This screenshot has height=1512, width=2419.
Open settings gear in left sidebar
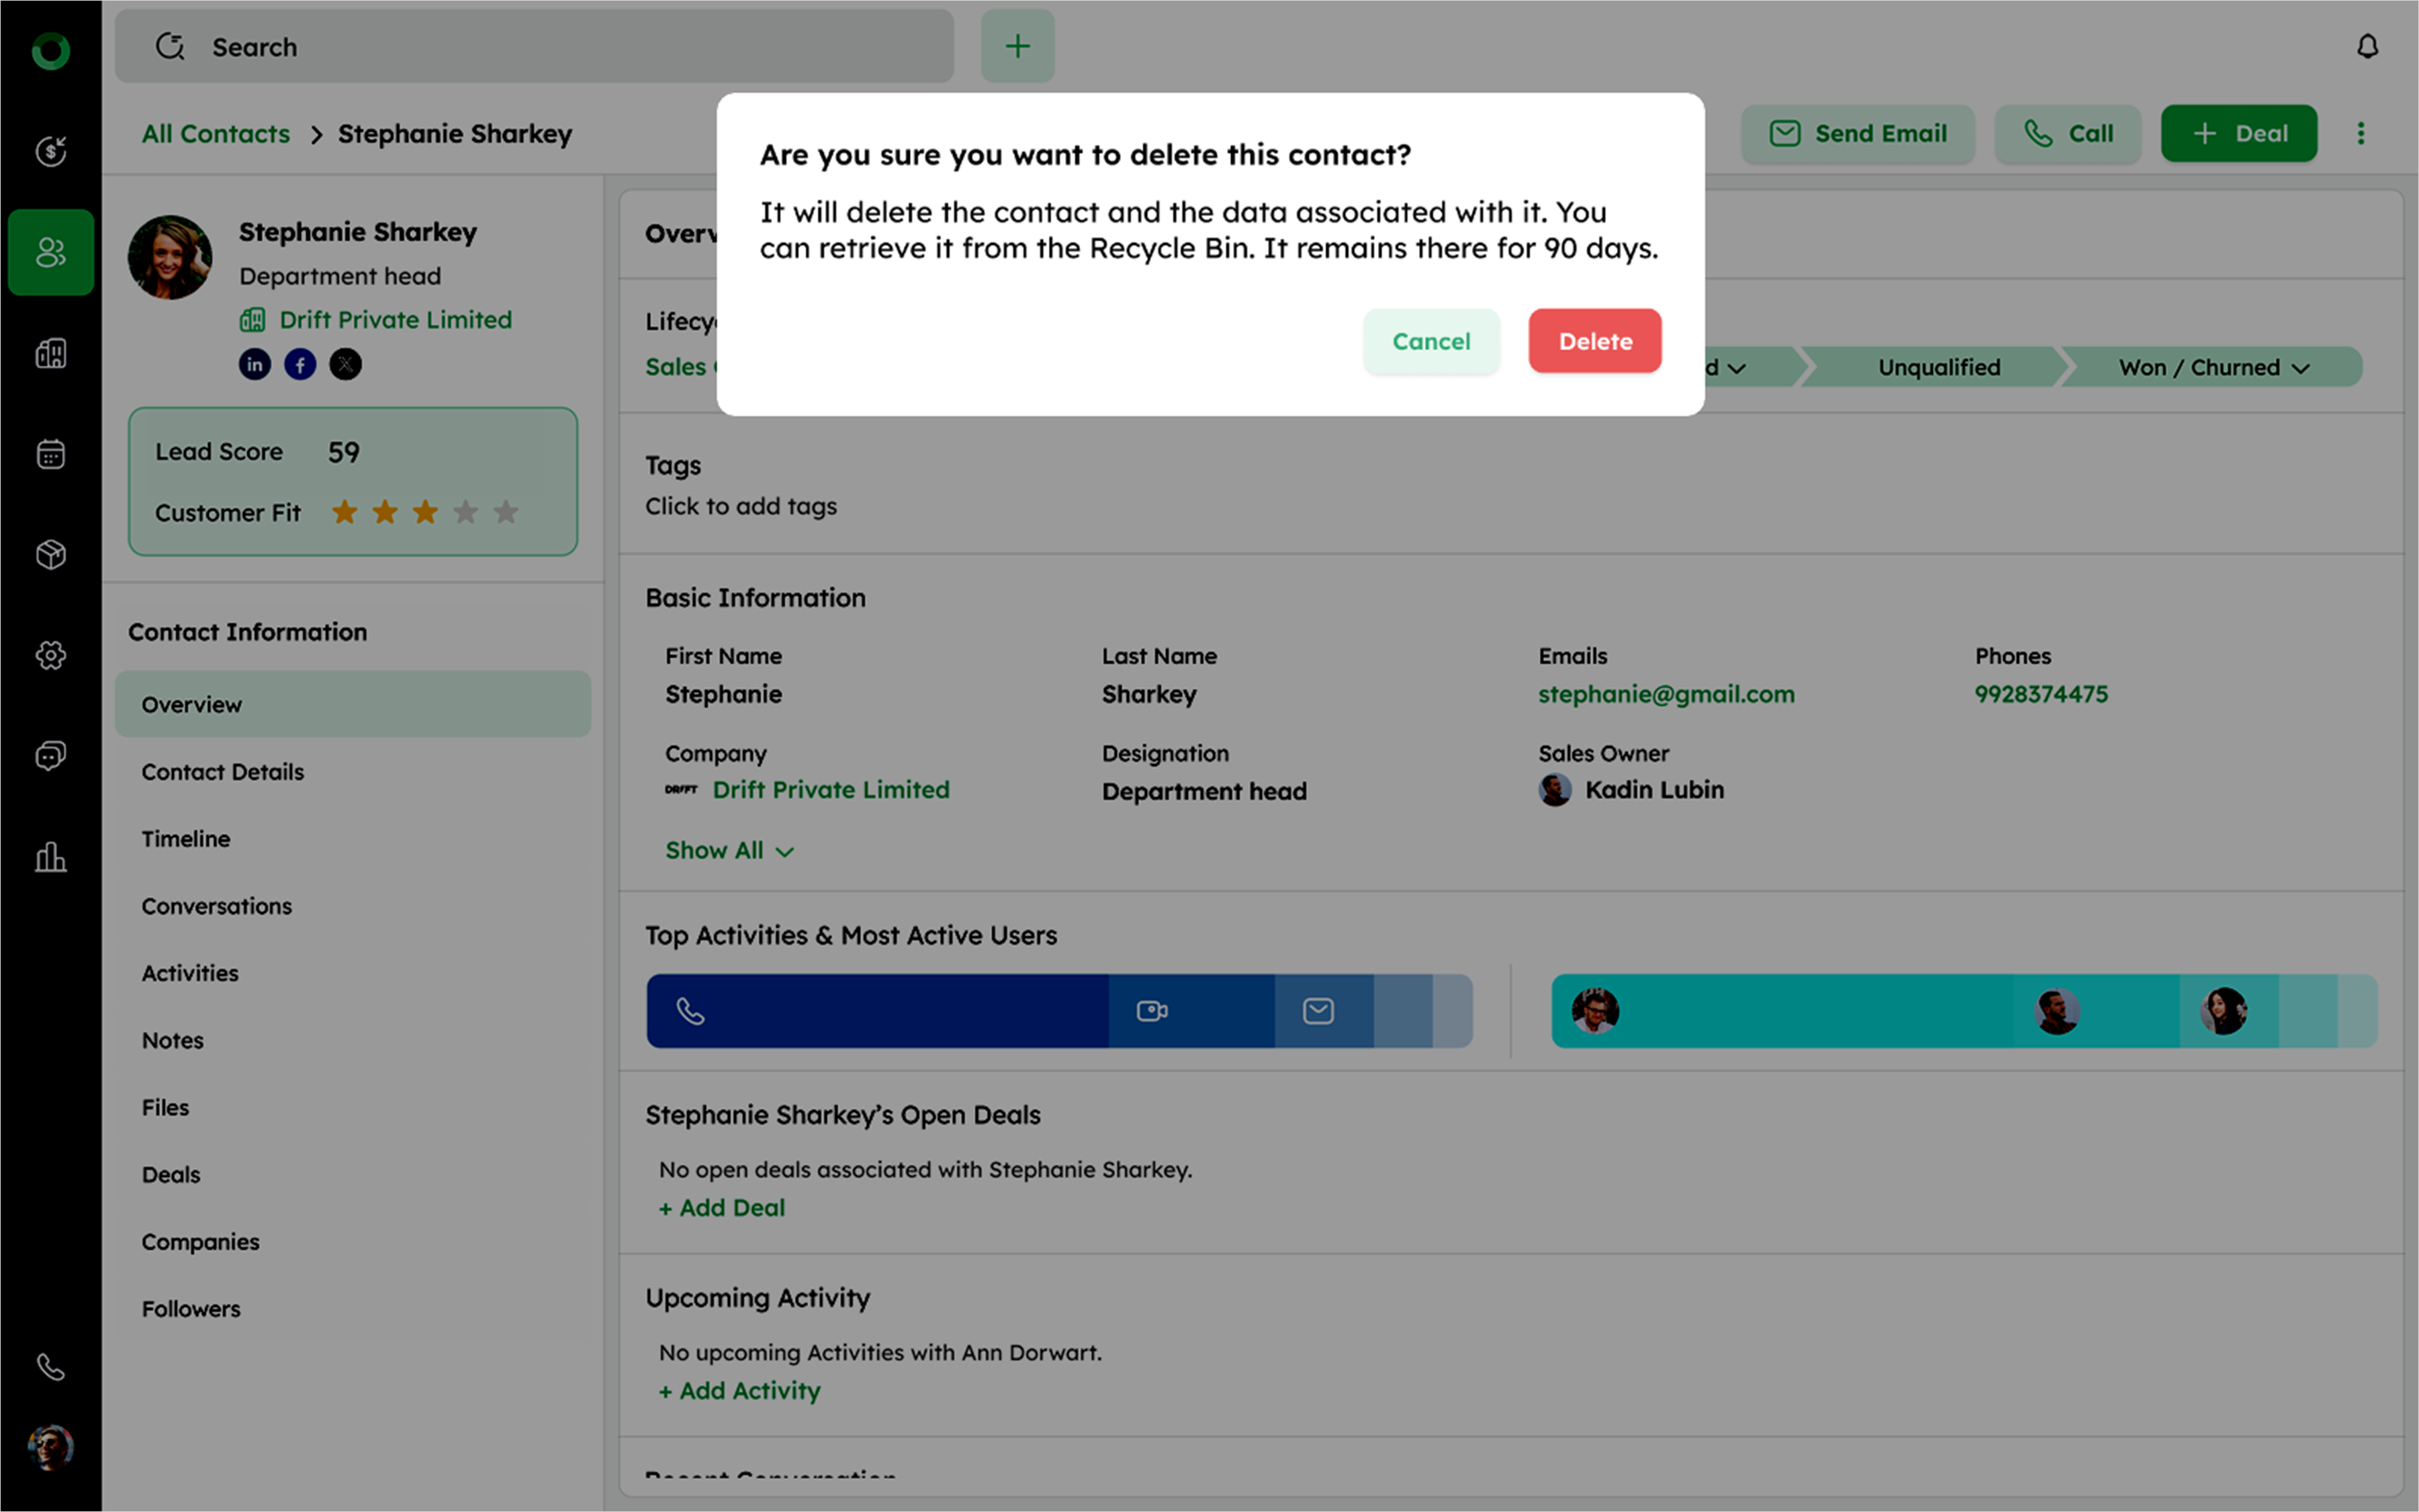[x=50, y=655]
